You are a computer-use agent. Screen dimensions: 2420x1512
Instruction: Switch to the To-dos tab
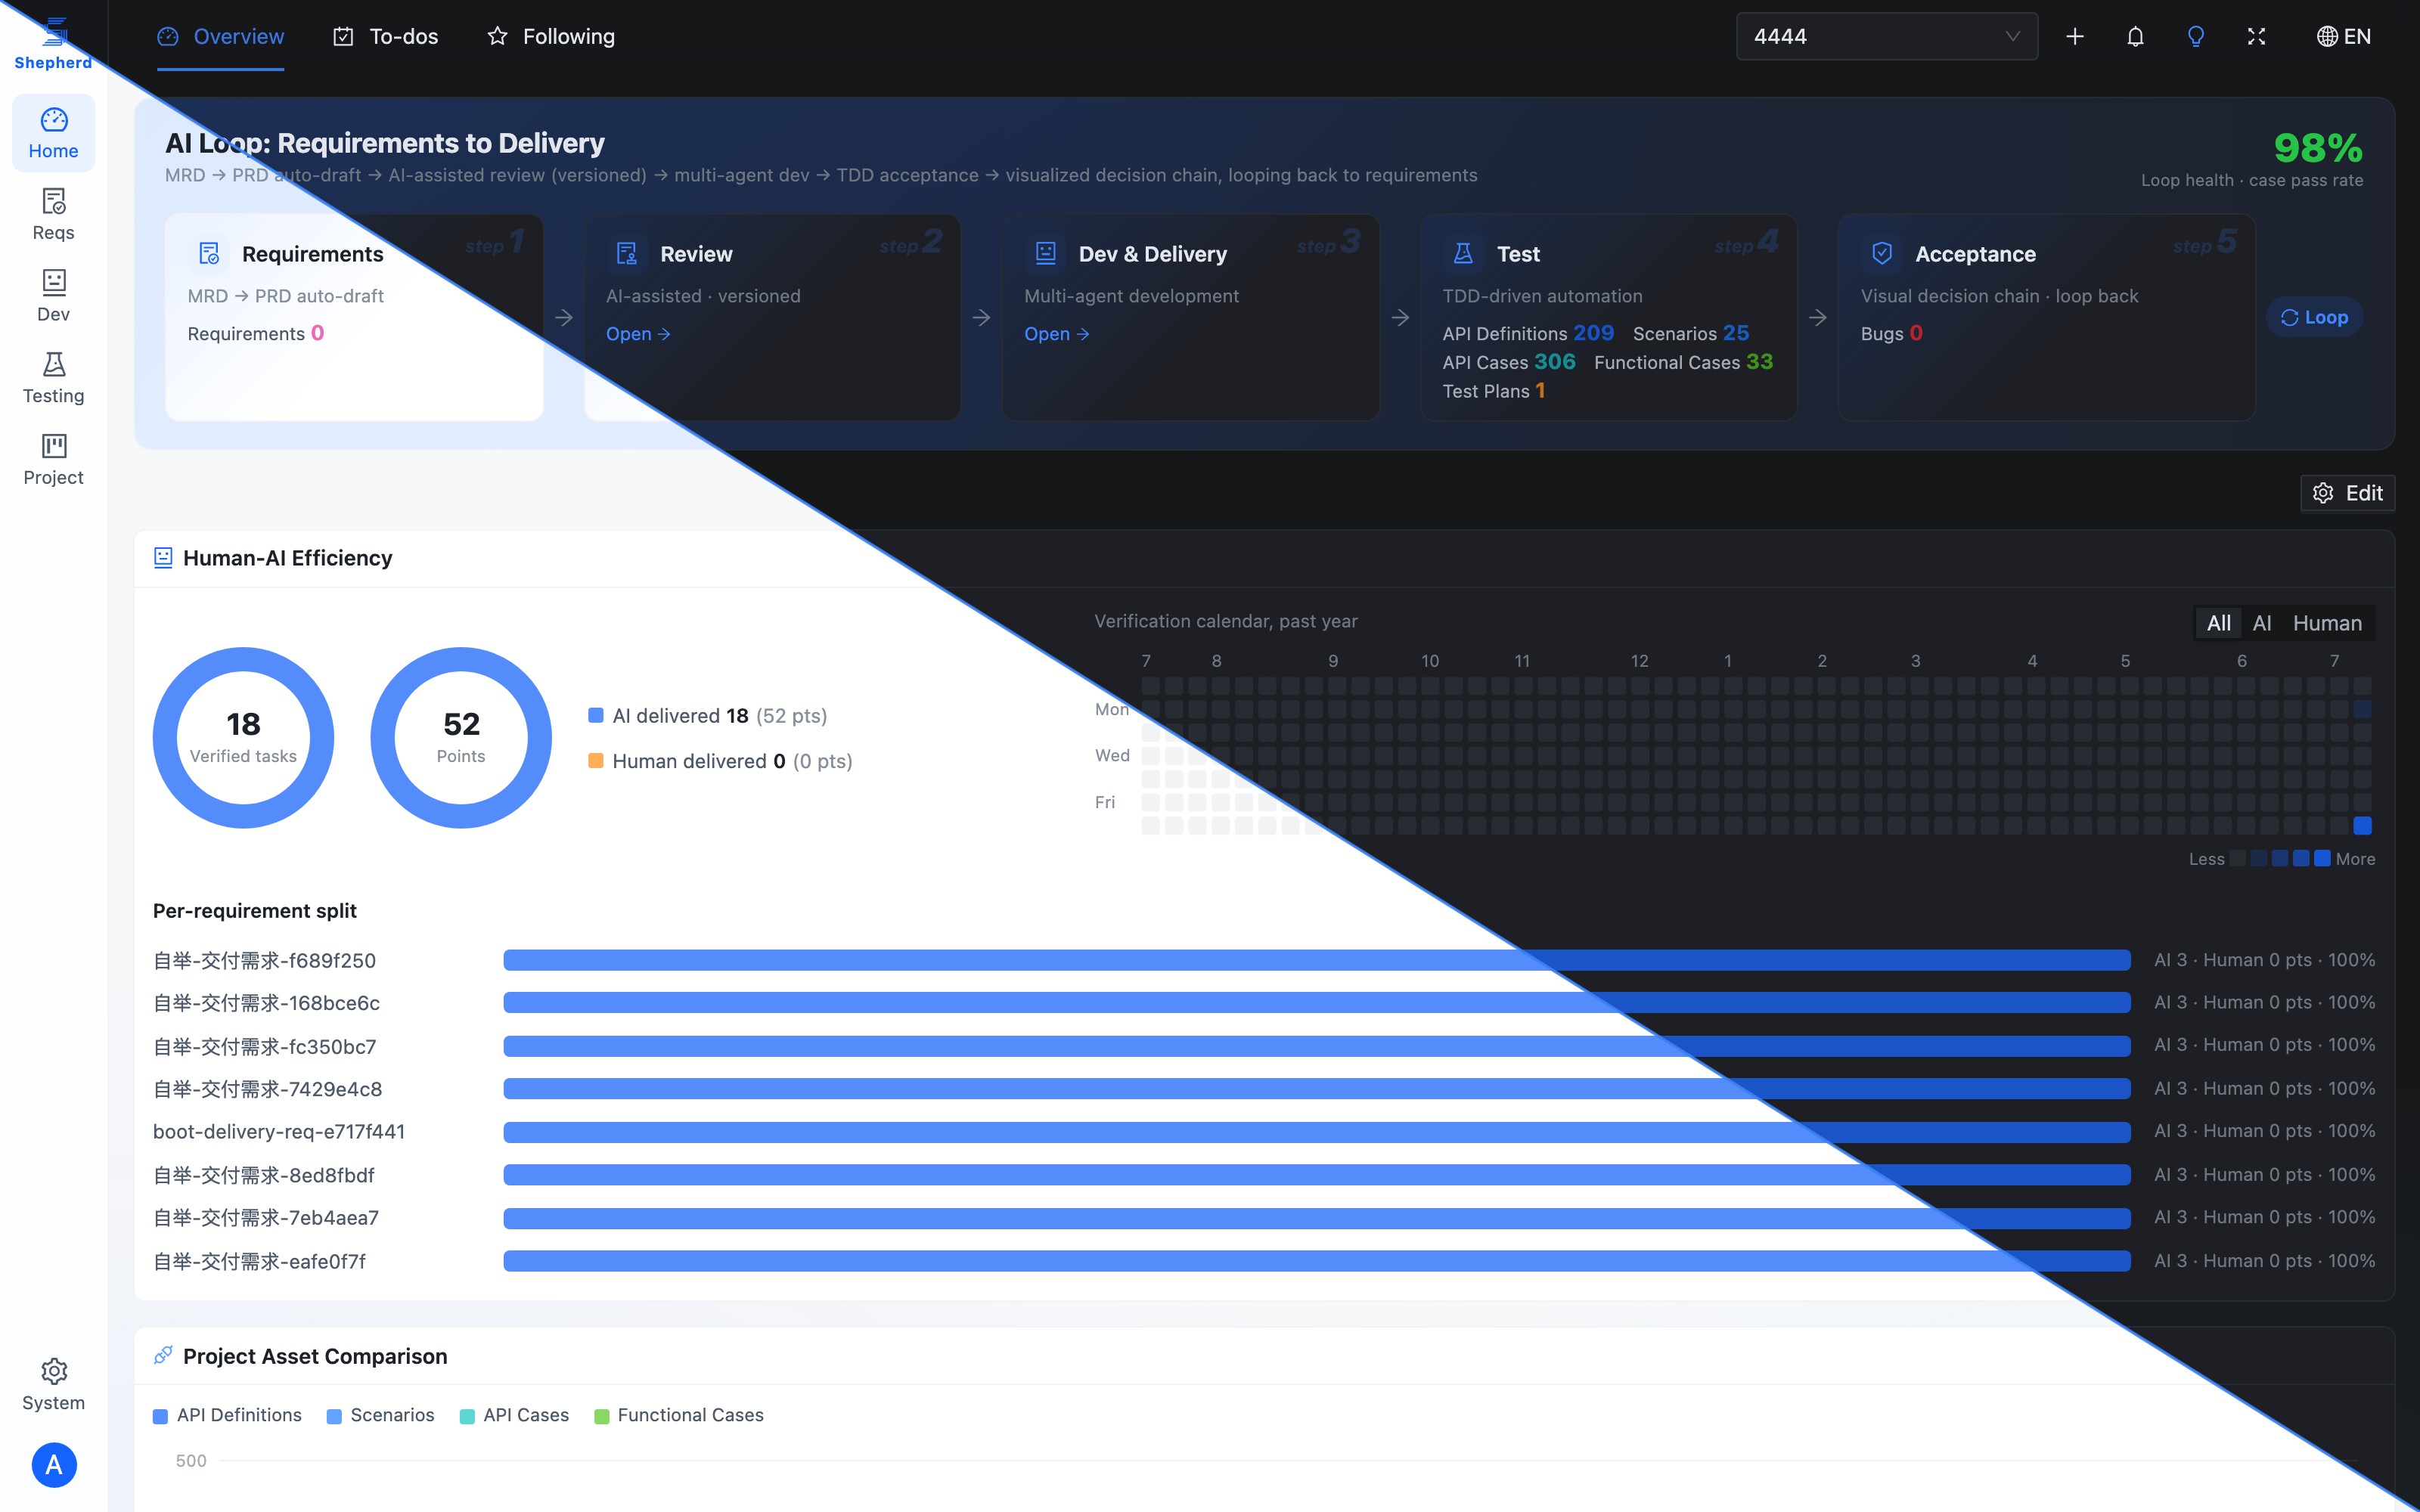click(386, 37)
